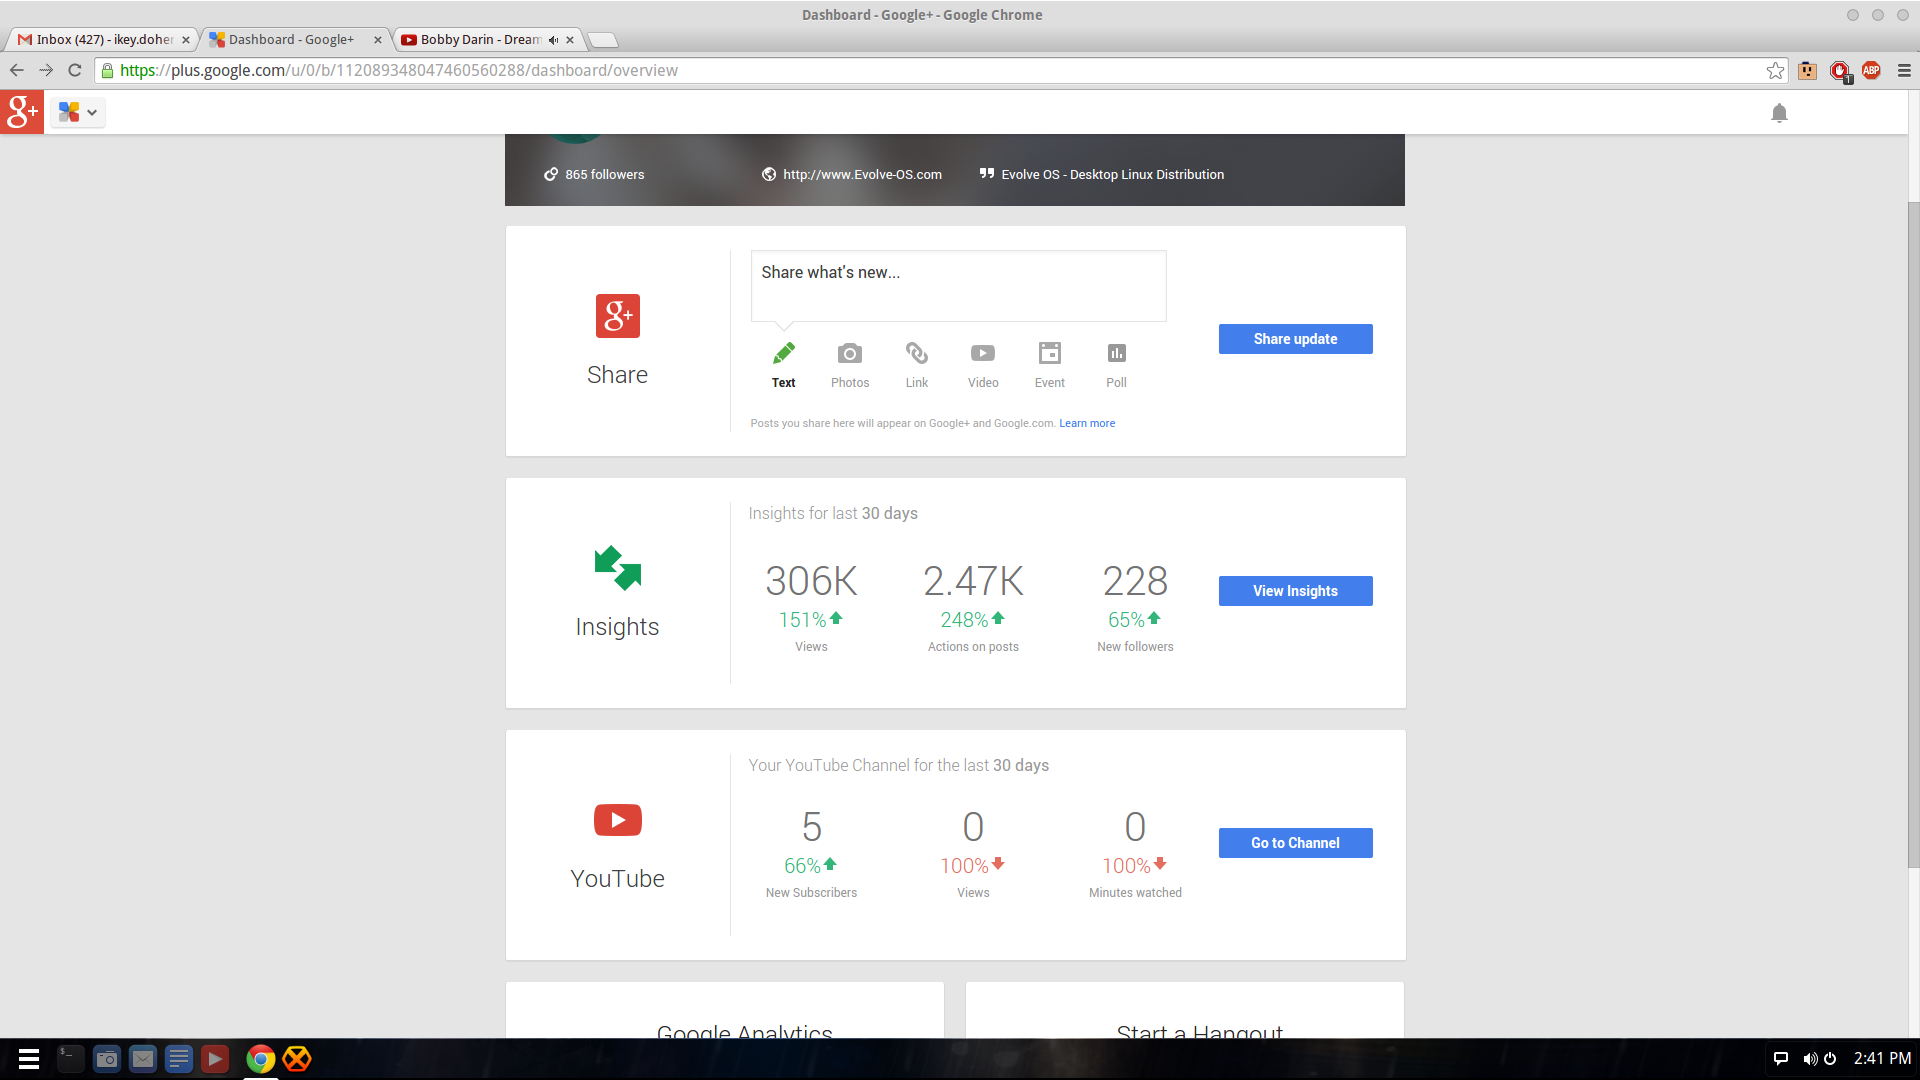Click the Google+ logo in top bar

pyautogui.click(x=22, y=112)
